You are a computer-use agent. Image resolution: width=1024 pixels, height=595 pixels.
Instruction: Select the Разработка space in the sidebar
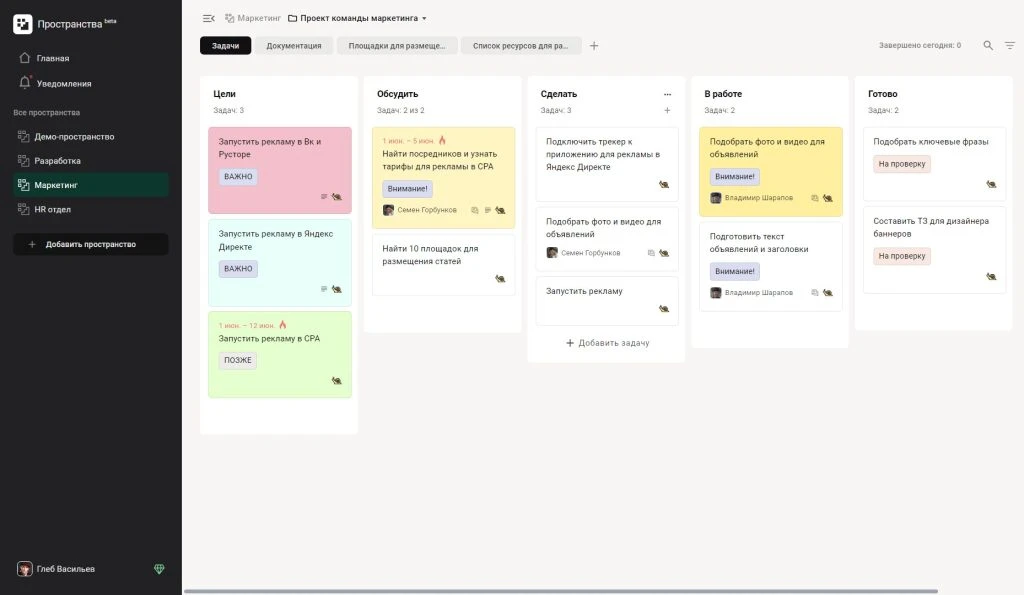pyautogui.click(x=57, y=161)
